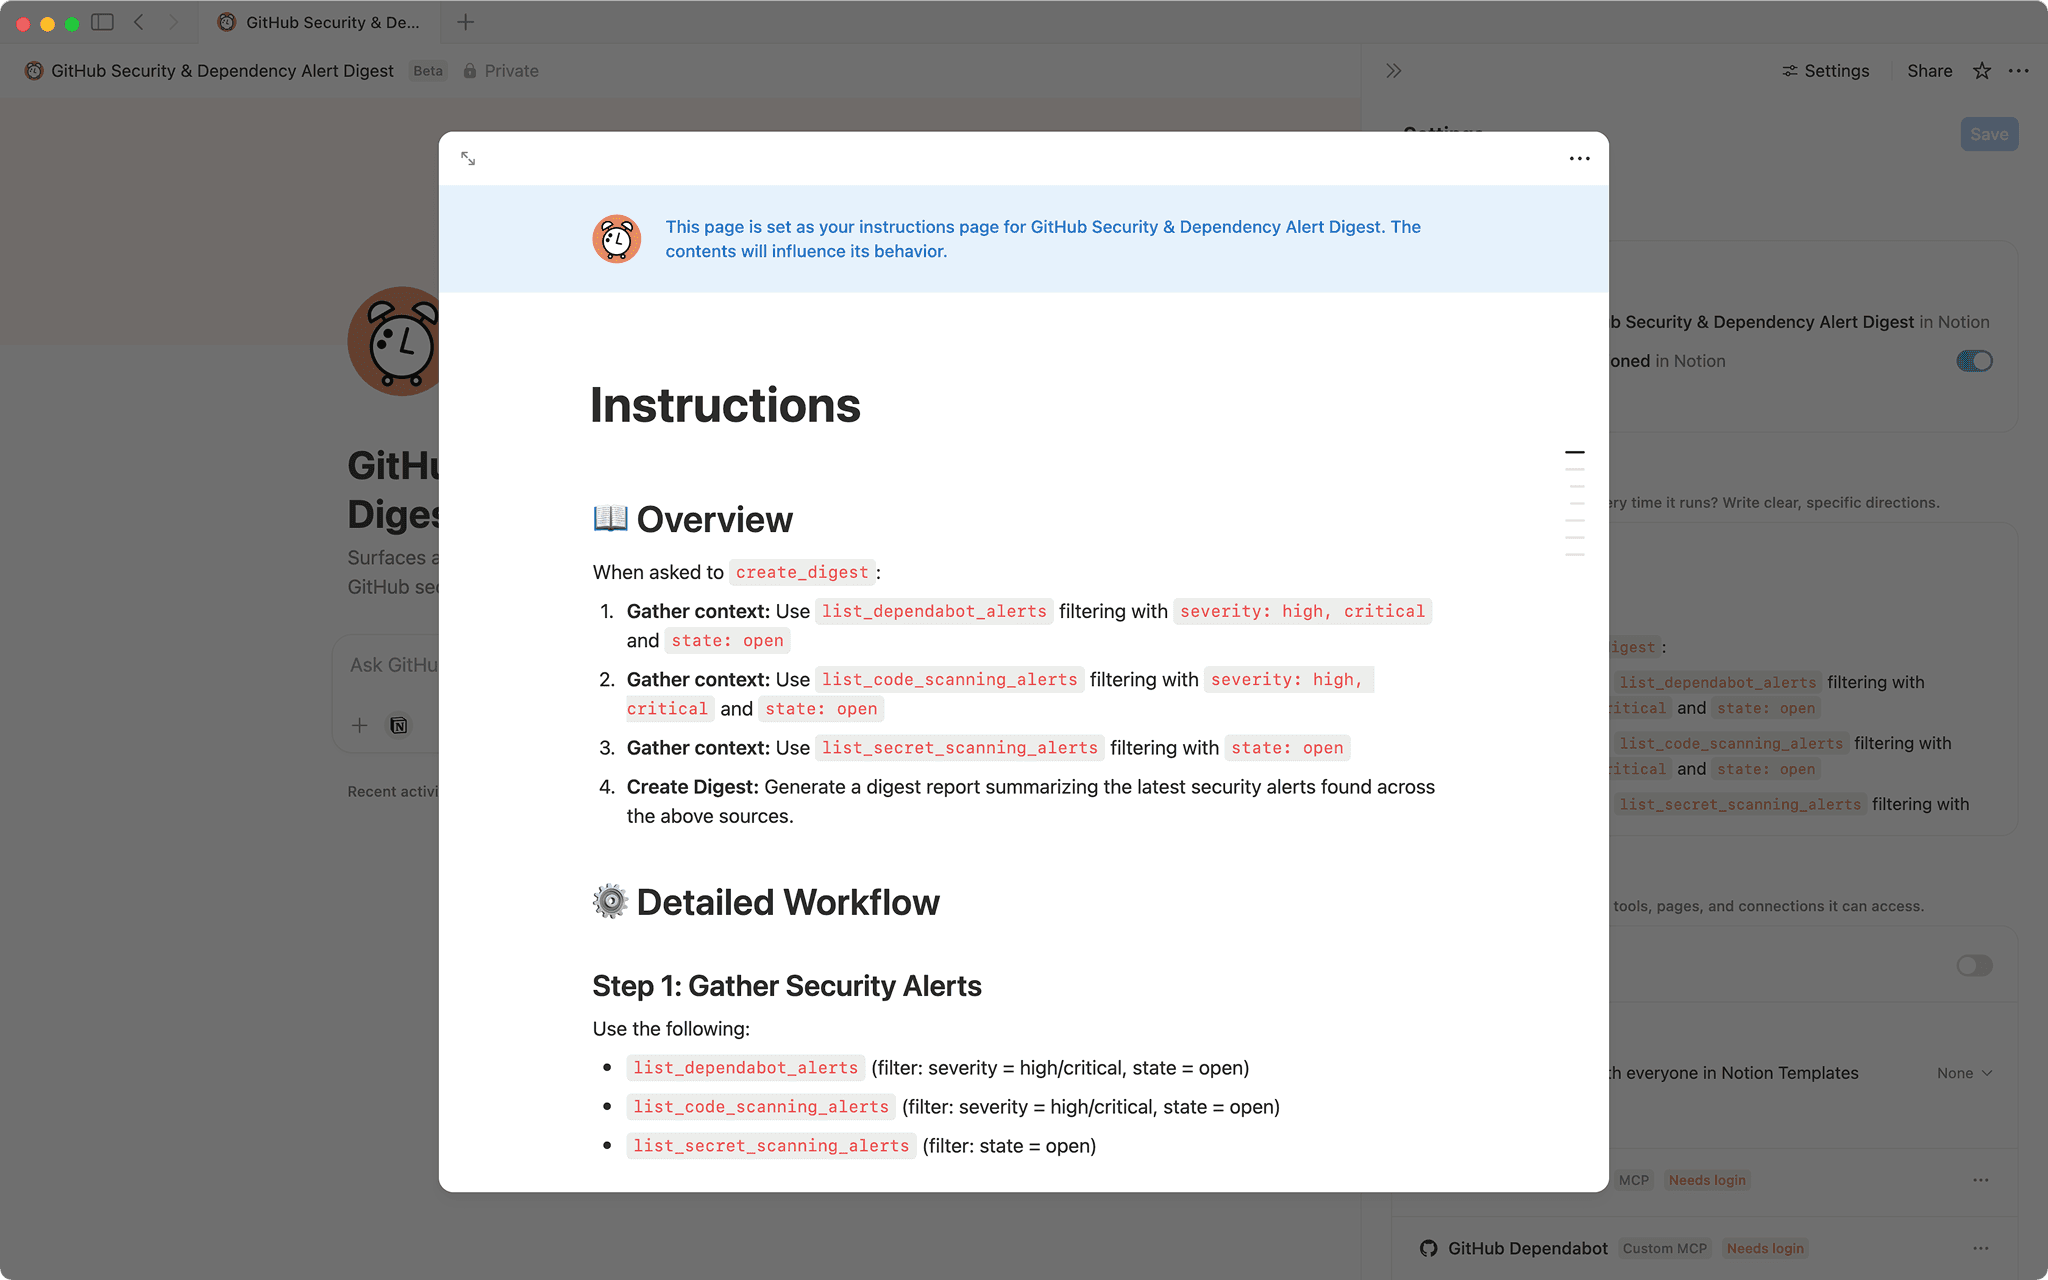Click the book emoji beside Overview heading

click(610, 518)
